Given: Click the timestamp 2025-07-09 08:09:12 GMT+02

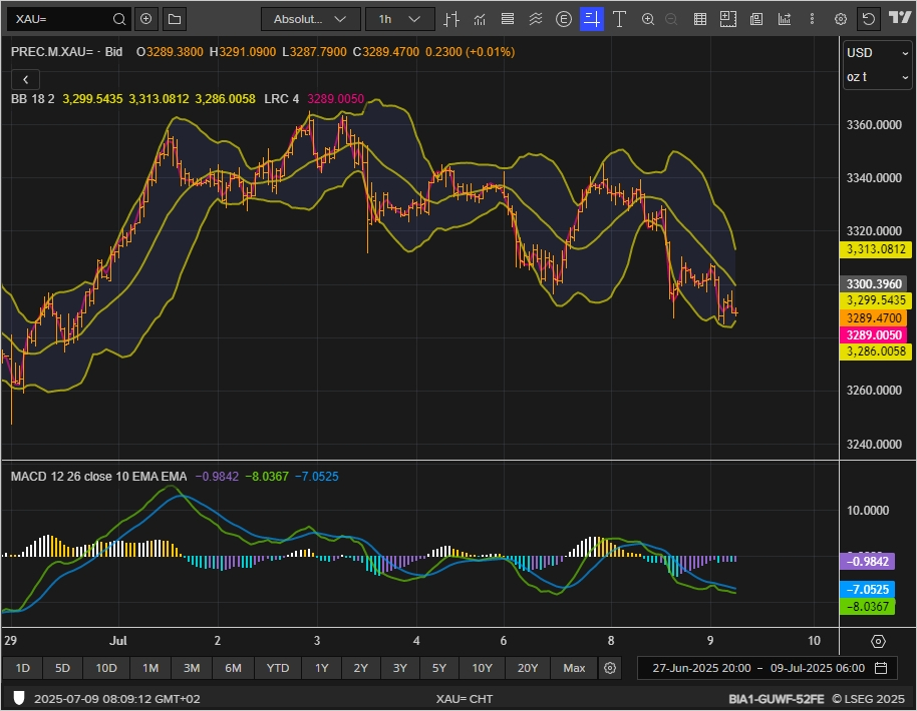Looking at the screenshot, I should [117, 699].
